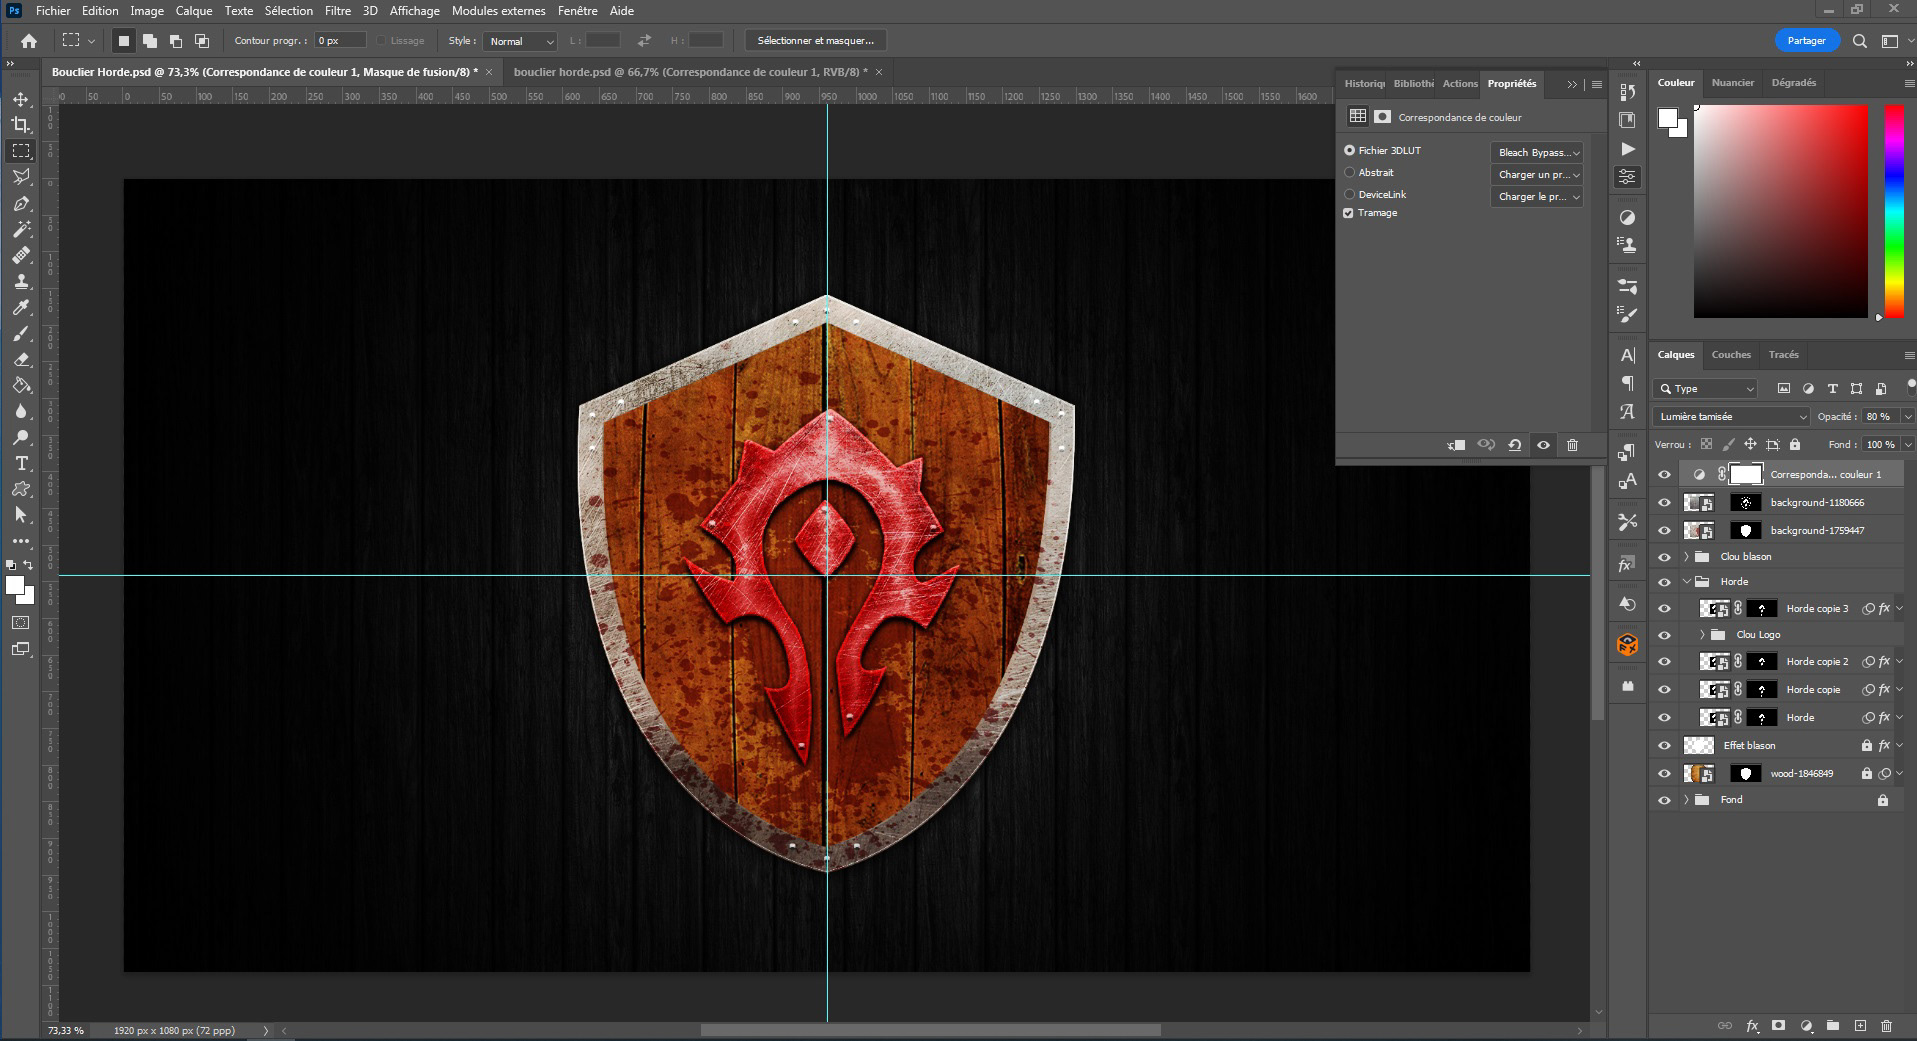The image size is (1917, 1041).
Task: Click the foreground color swatch in toolbar
Action: pyautogui.click(x=15, y=586)
